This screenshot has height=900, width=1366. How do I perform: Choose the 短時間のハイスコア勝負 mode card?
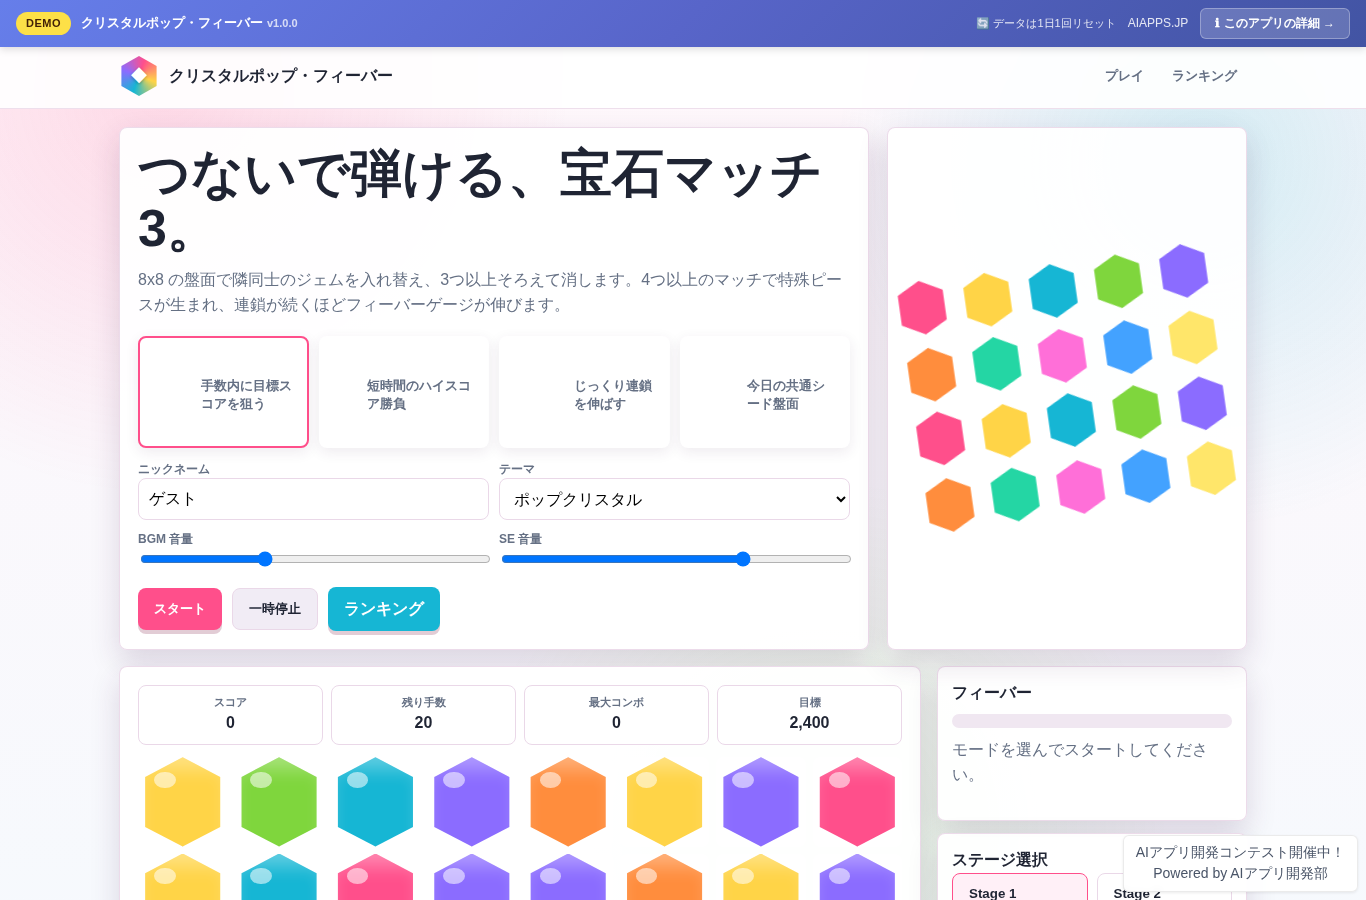coord(404,392)
